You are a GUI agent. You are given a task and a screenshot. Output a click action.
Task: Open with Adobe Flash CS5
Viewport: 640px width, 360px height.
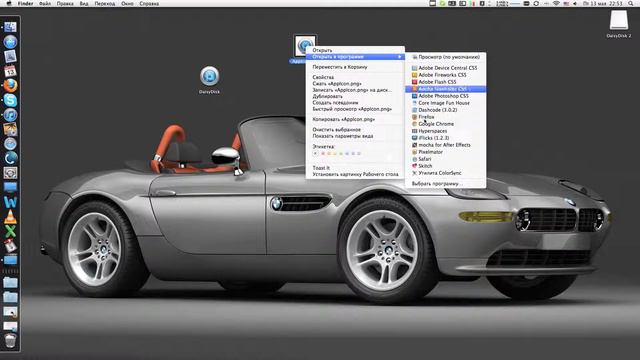tap(446, 82)
